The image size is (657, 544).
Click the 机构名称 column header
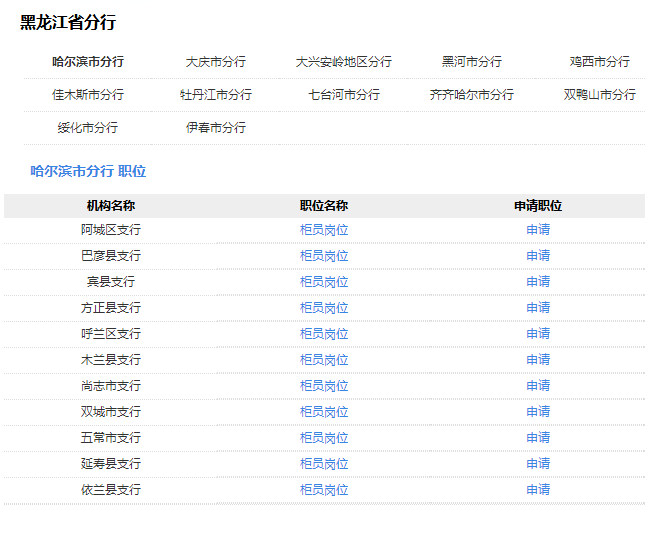[x=111, y=206]
